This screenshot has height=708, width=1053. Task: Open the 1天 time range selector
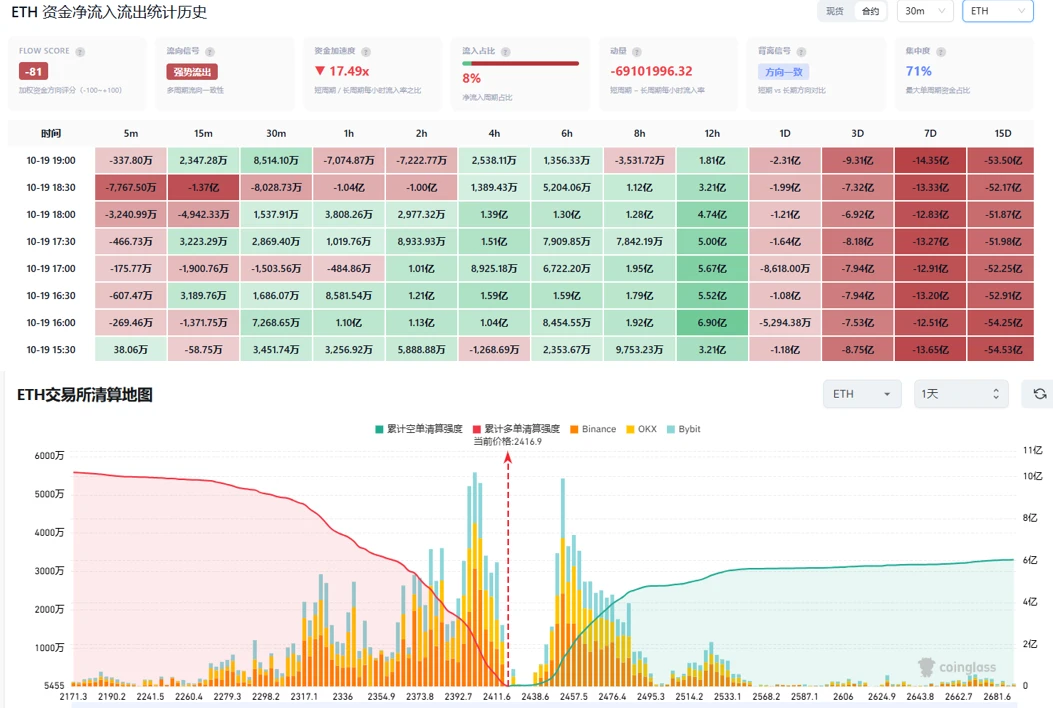tap(960, 394)
